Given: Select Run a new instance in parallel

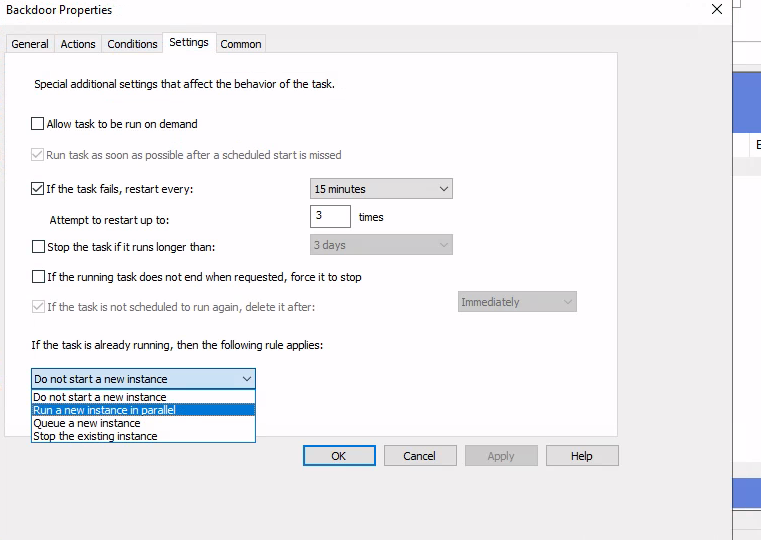Looking at the screenshot, I should click(105, 410).
